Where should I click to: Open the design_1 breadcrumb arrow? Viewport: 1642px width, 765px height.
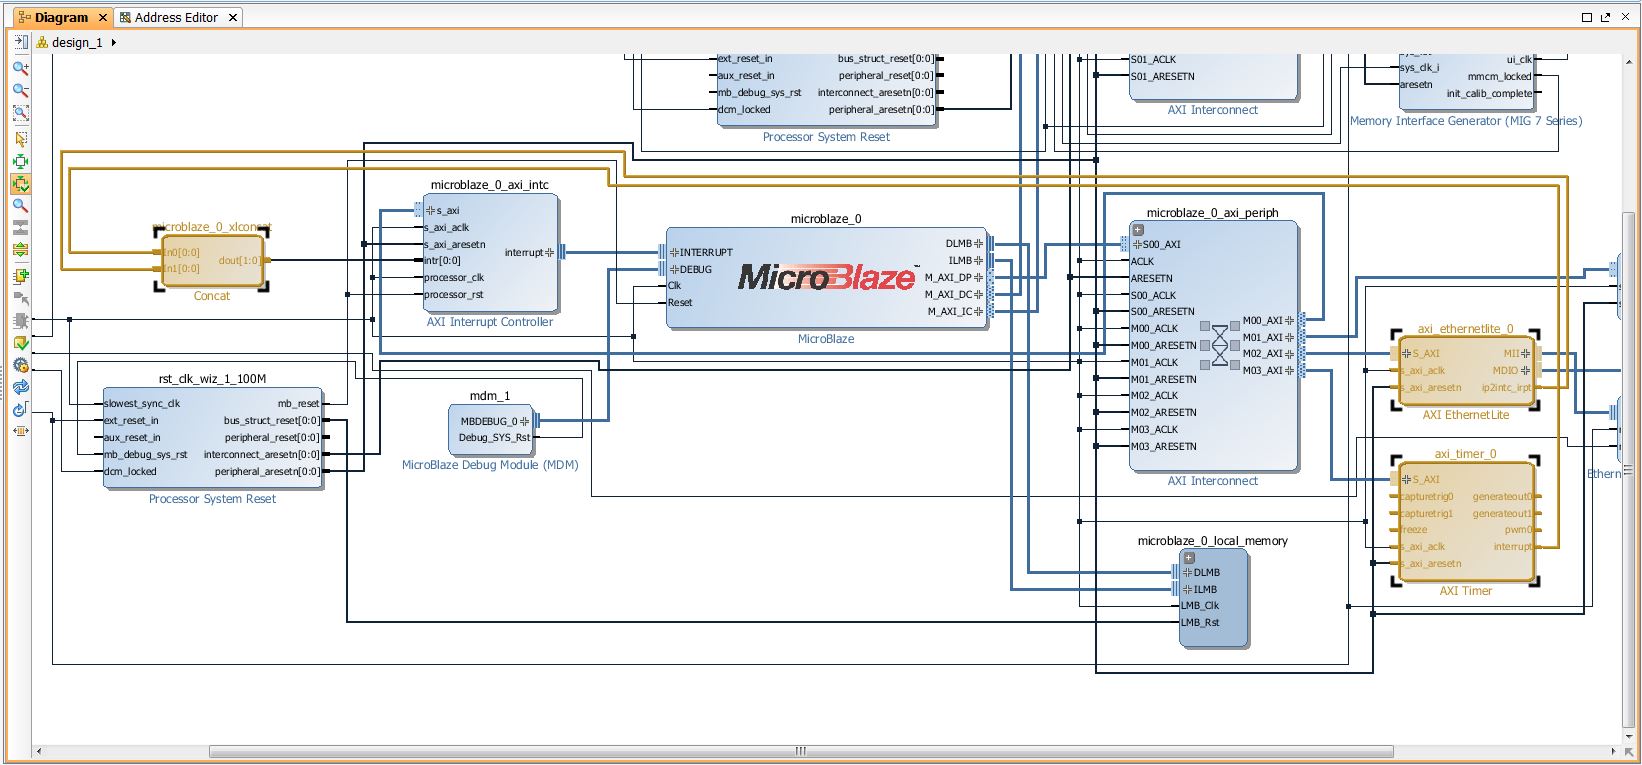[x=114, y=43]
